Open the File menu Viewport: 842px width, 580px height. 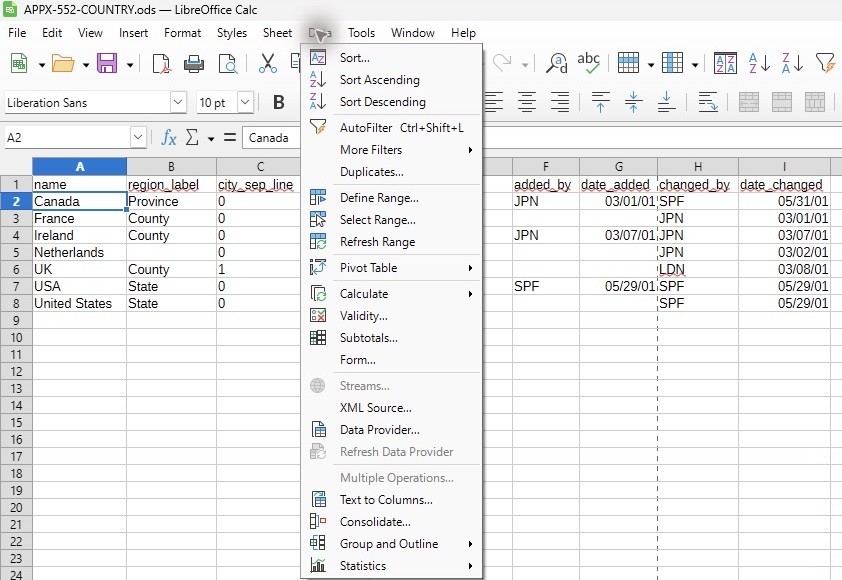click(x=17, y=33)
